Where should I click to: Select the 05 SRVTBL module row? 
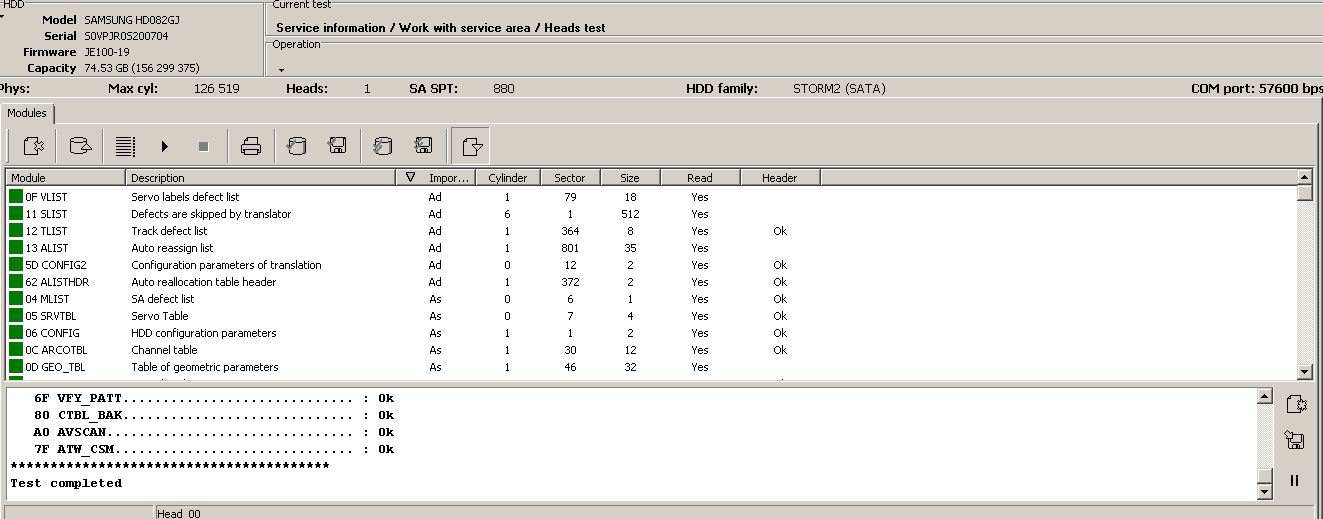click(x=651, y=316)
